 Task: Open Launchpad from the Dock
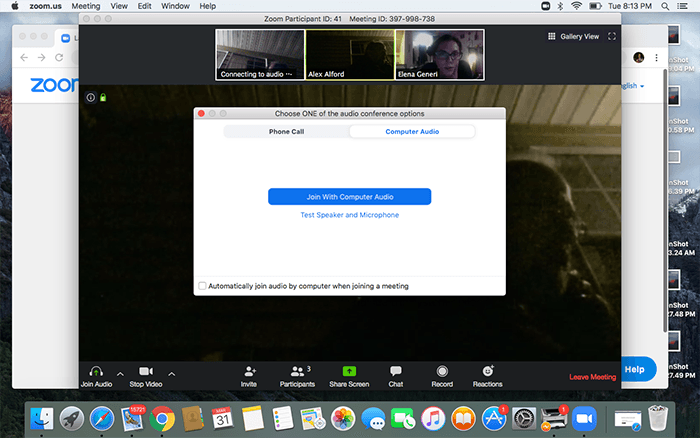pyautogui.click(x=72, y=419)
